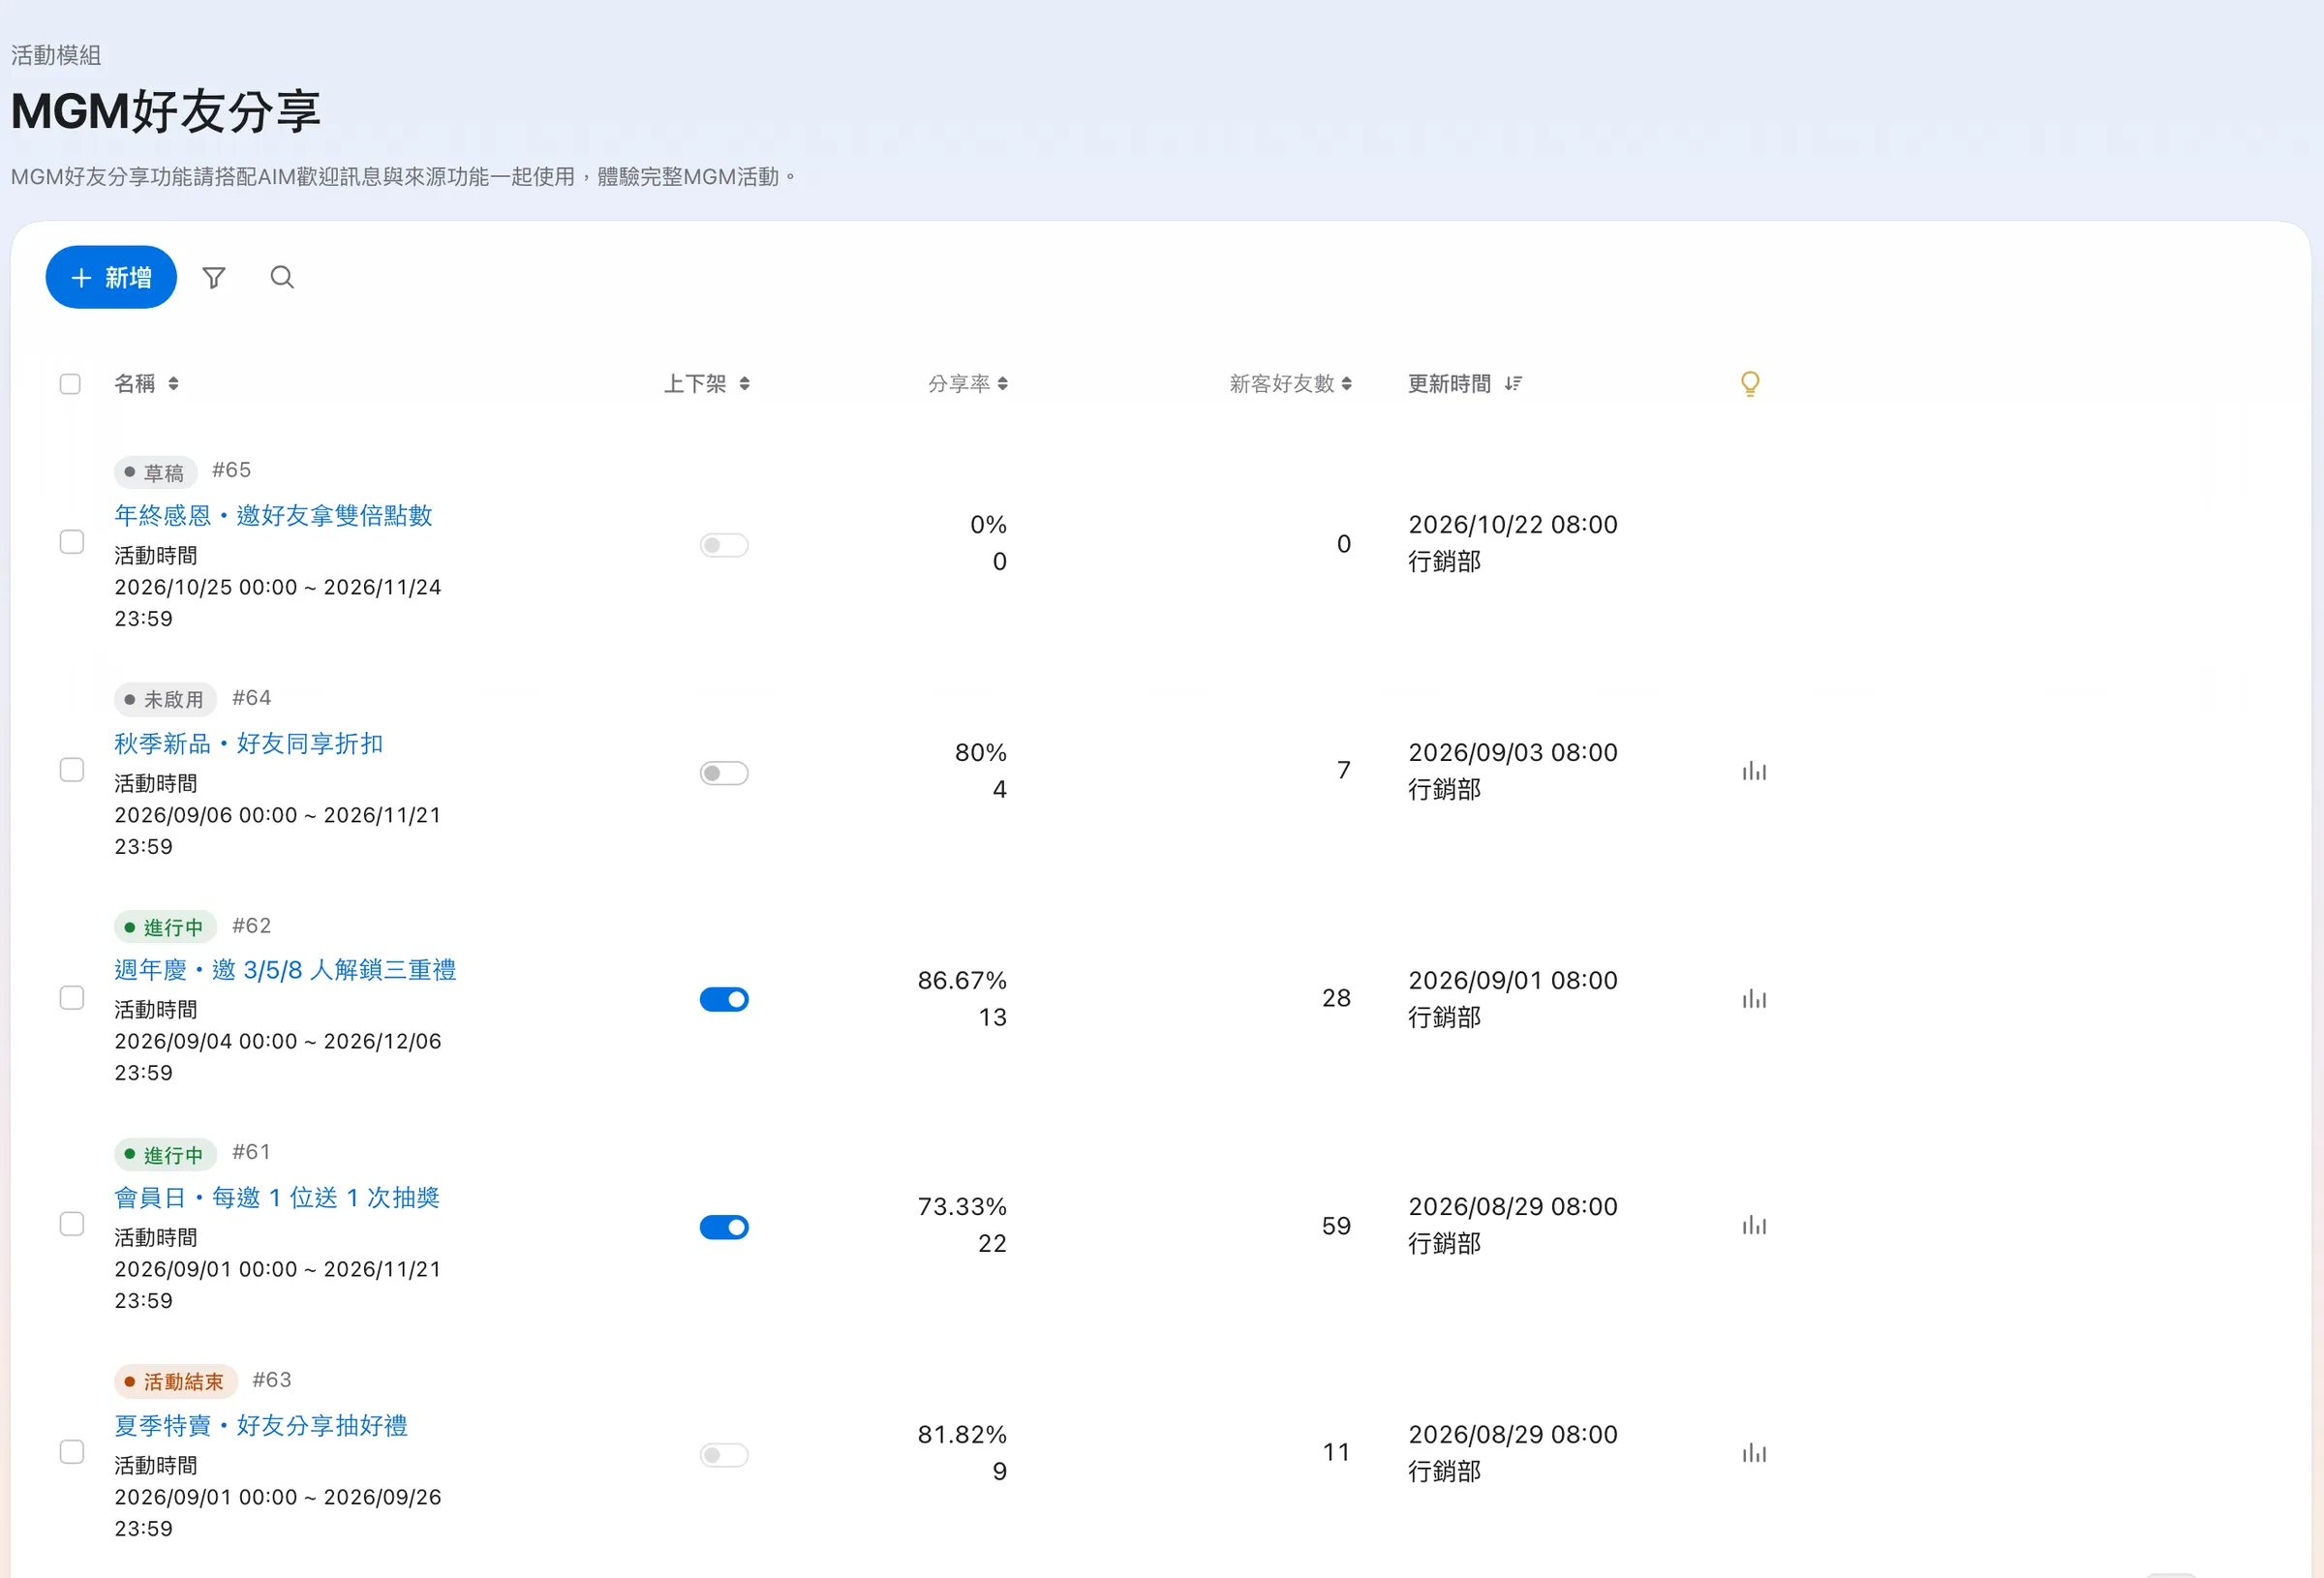Click the lightbulb tips icon
This screenshot has width=2324, height=1578.
pyautogui.click(x=1750, y=383)
